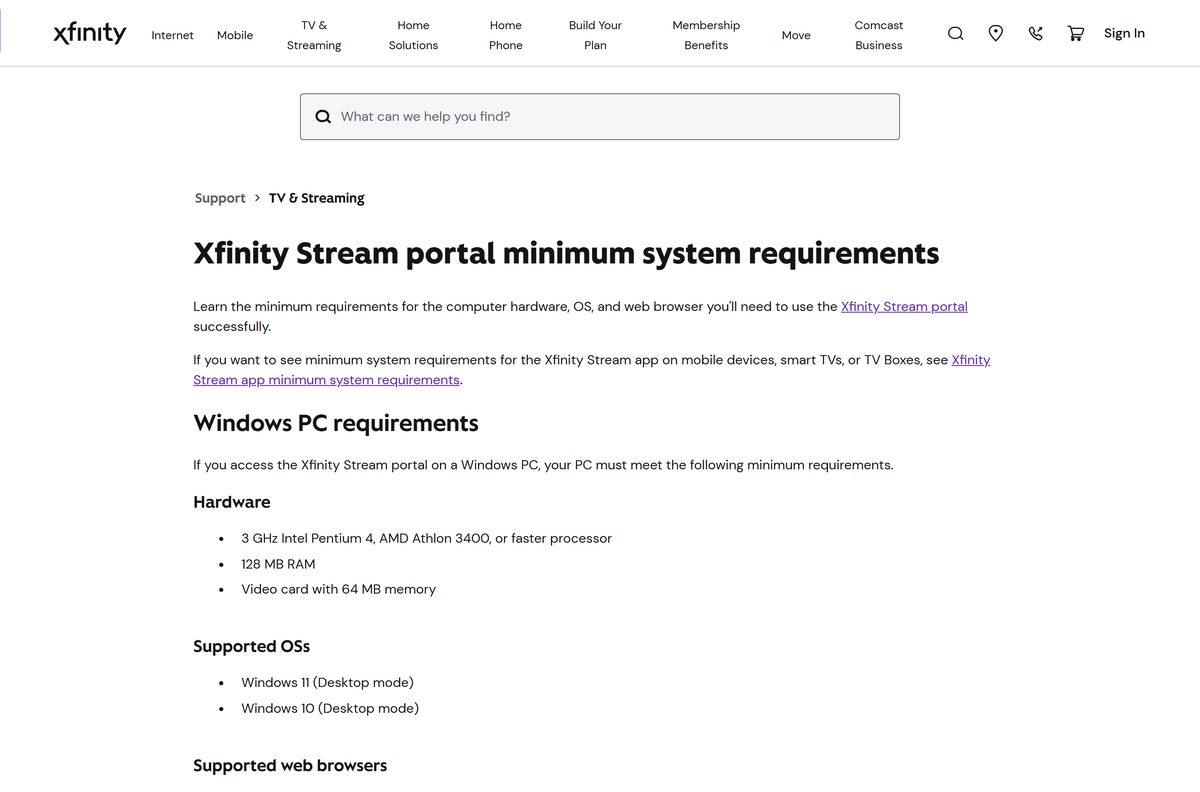Screen dimensions: 1200x792
Task: Open the Internet menu
Action: tap(173, 35)
